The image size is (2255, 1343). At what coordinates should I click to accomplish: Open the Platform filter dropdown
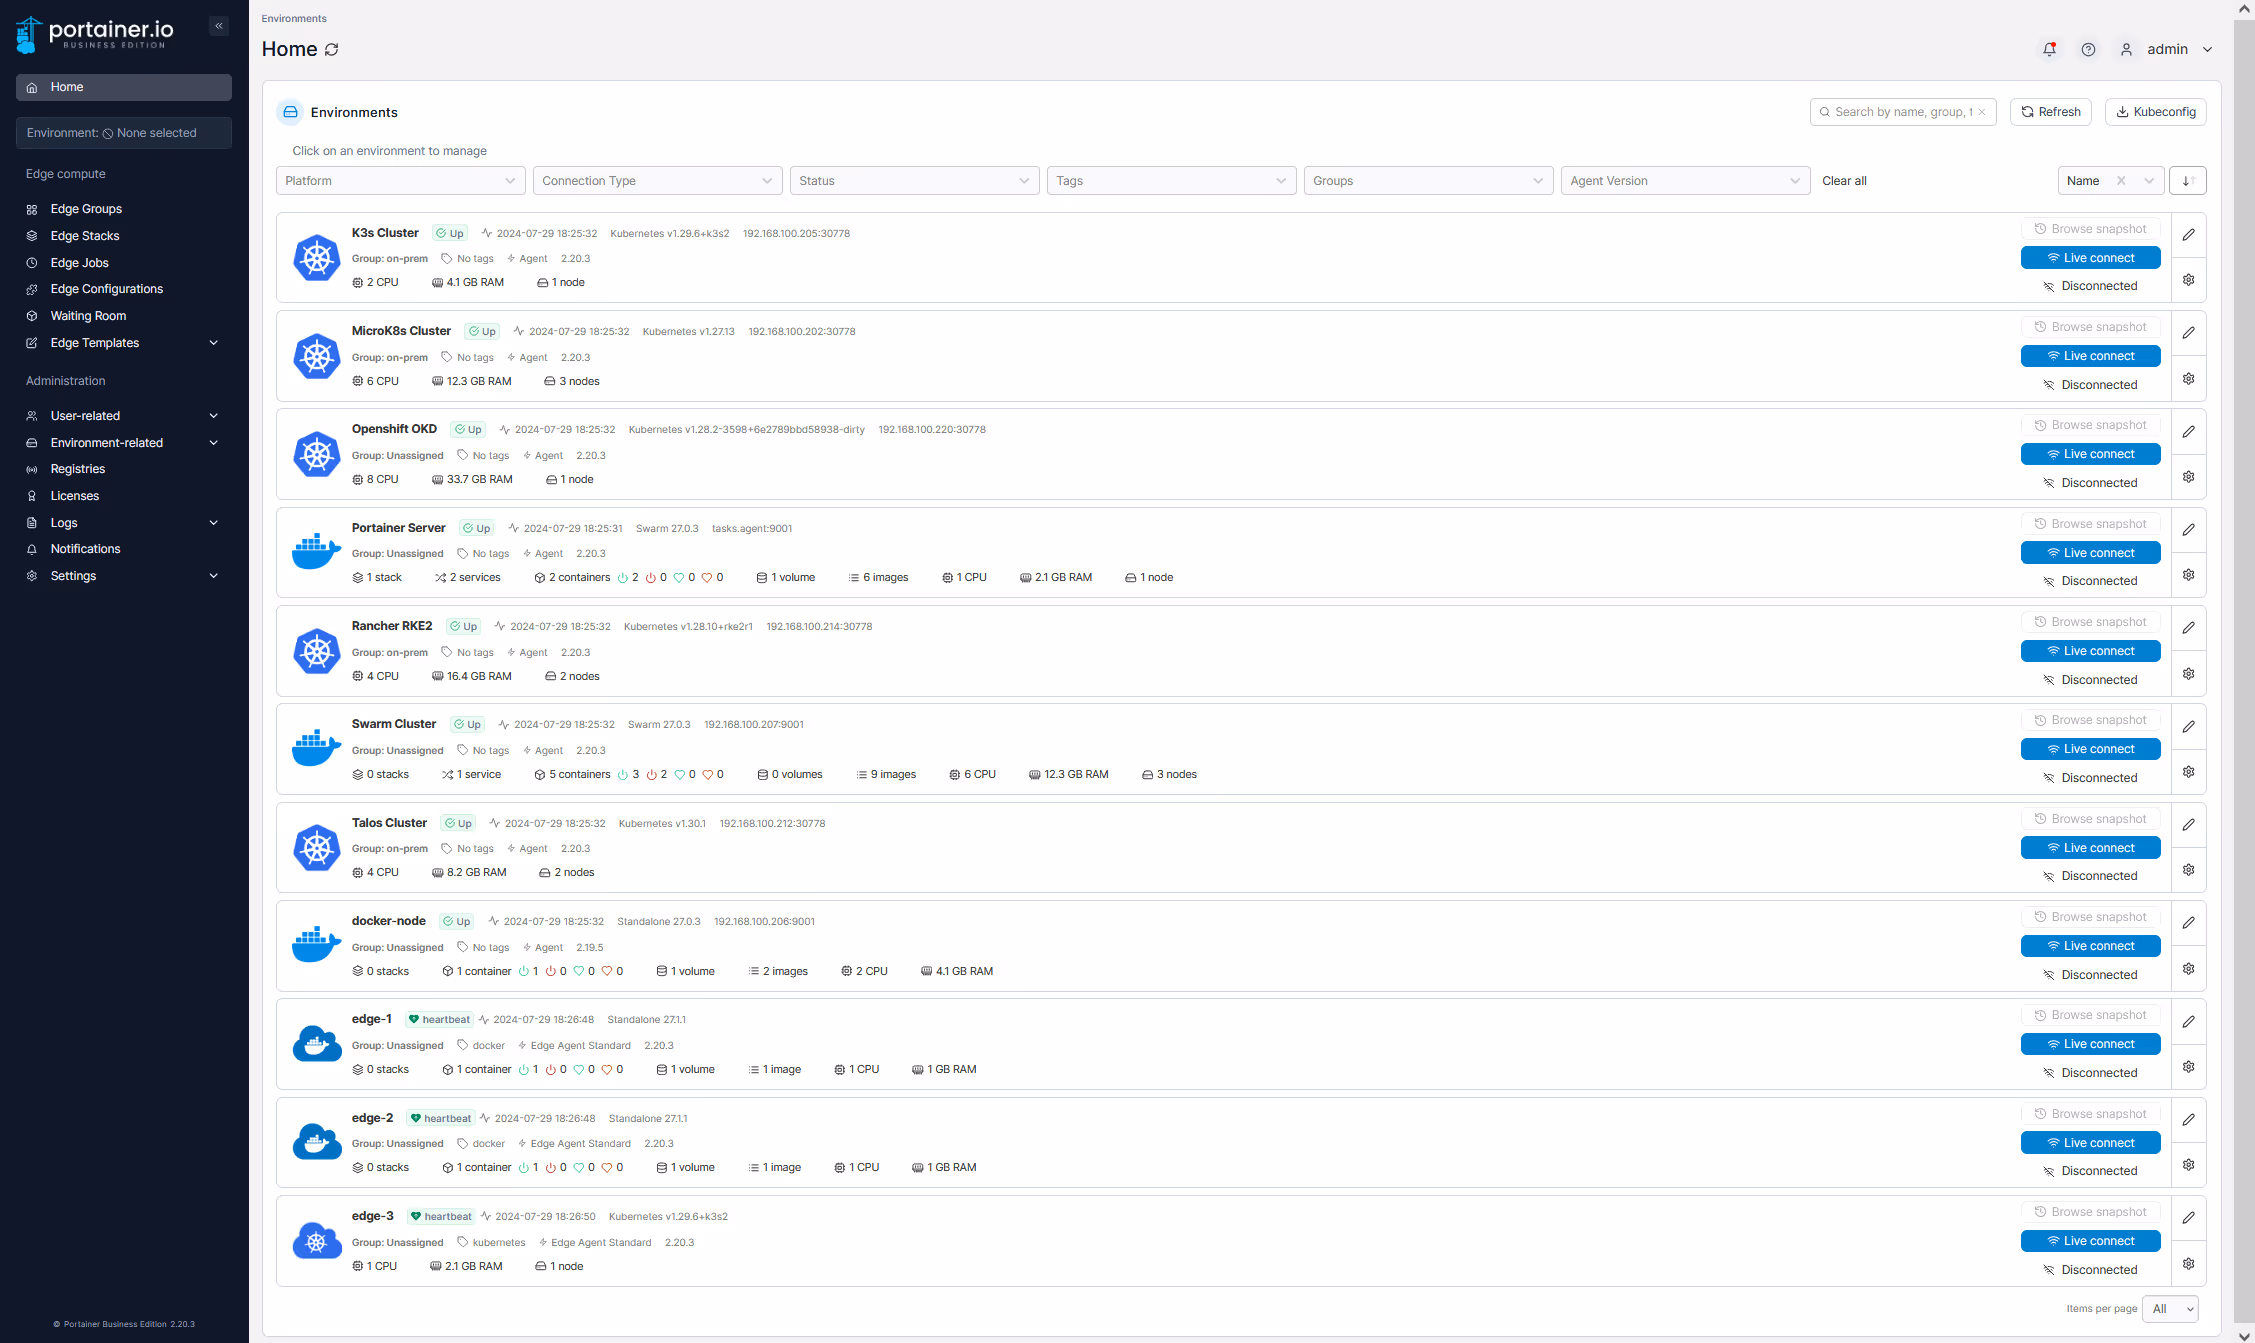tap(400, 181)
